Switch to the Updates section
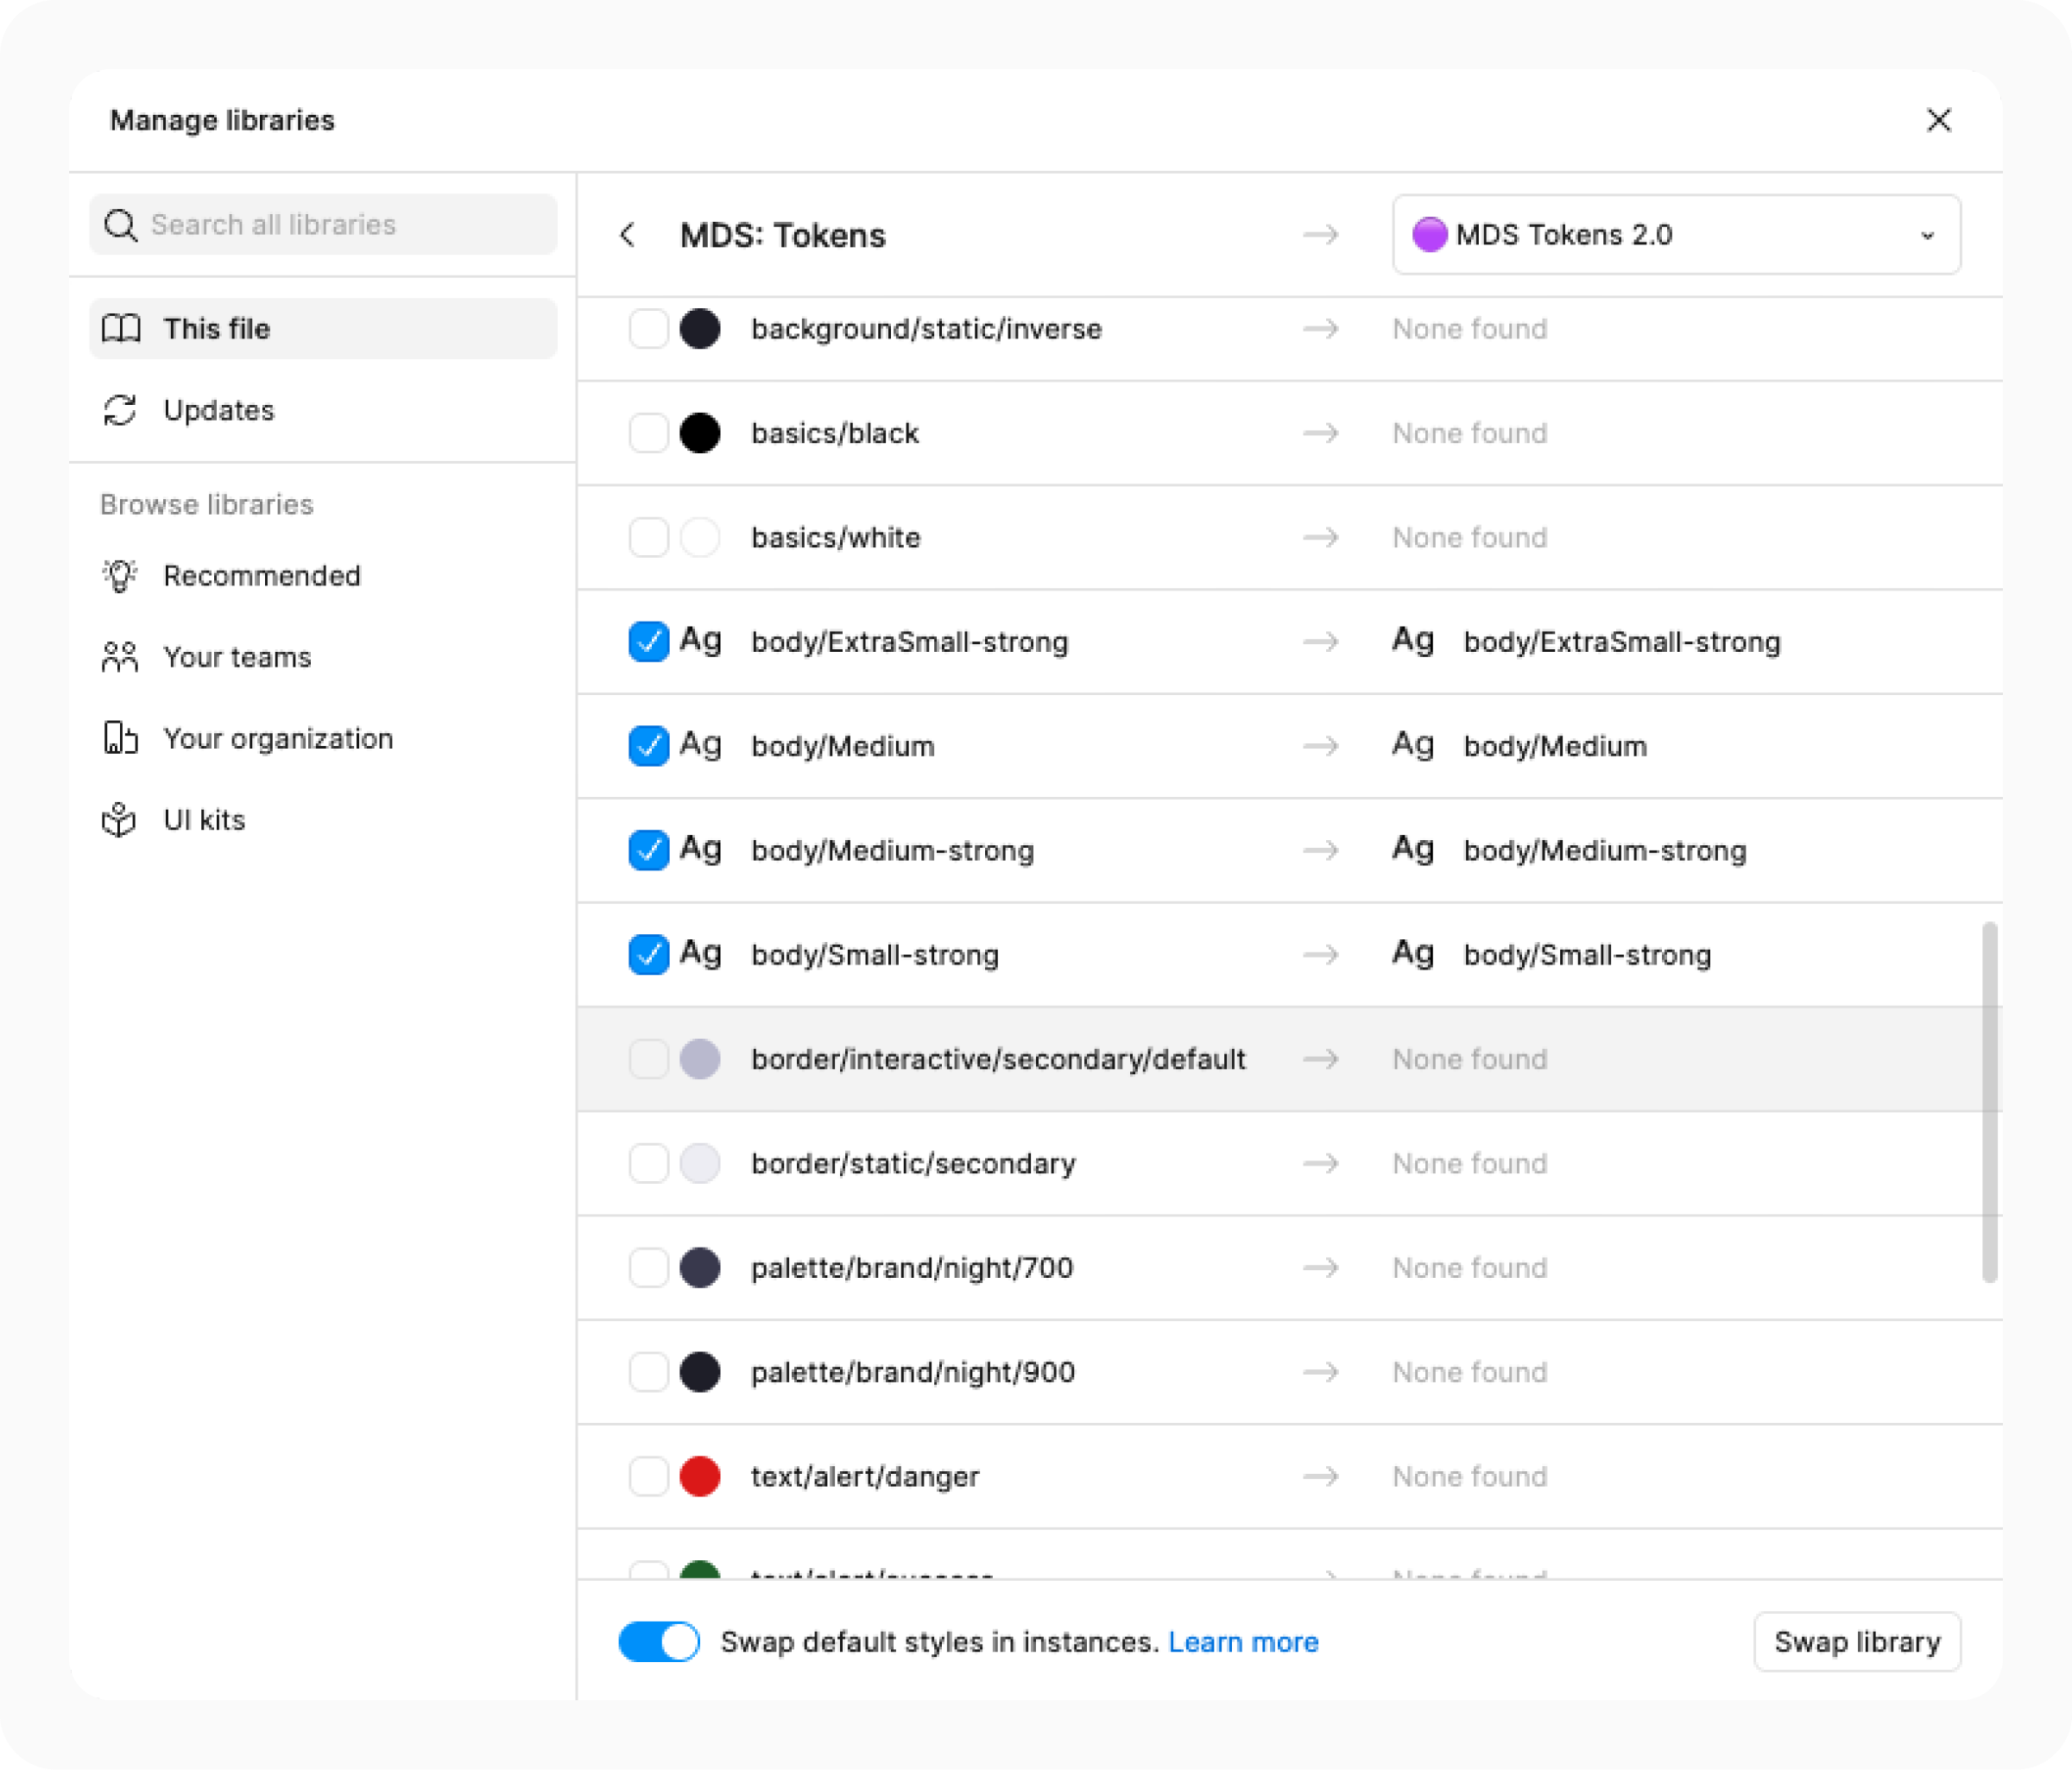 218,410
